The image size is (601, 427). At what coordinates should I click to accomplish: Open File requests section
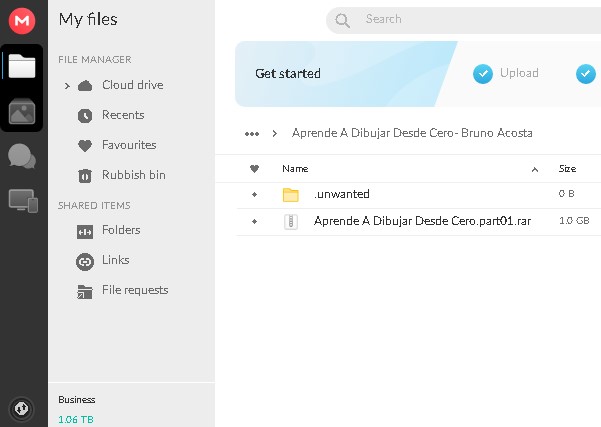[134, 290]
